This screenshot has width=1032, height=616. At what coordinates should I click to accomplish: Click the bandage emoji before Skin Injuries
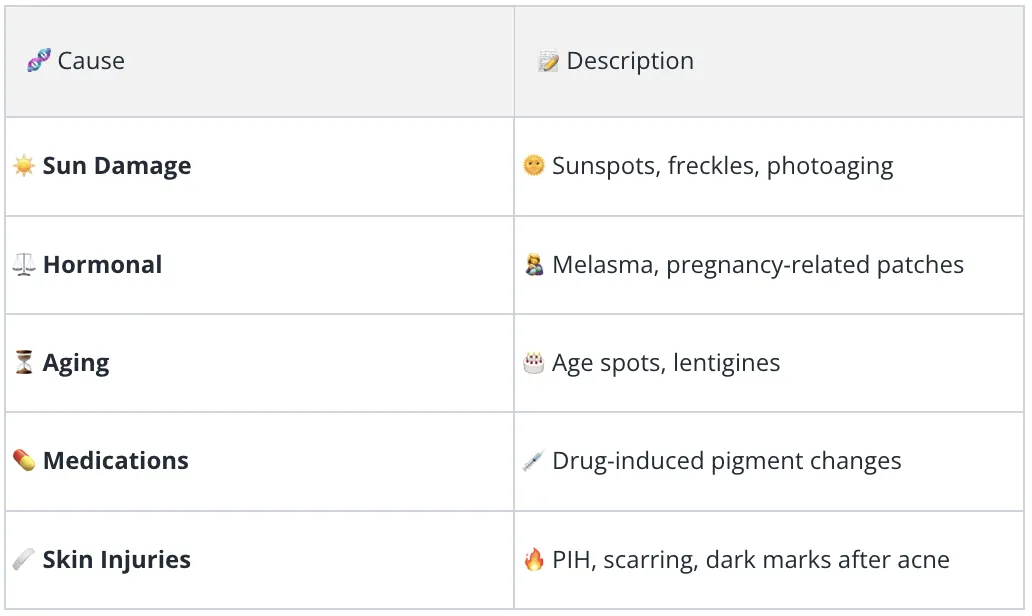pyautogui.click(x=24, y=559)
